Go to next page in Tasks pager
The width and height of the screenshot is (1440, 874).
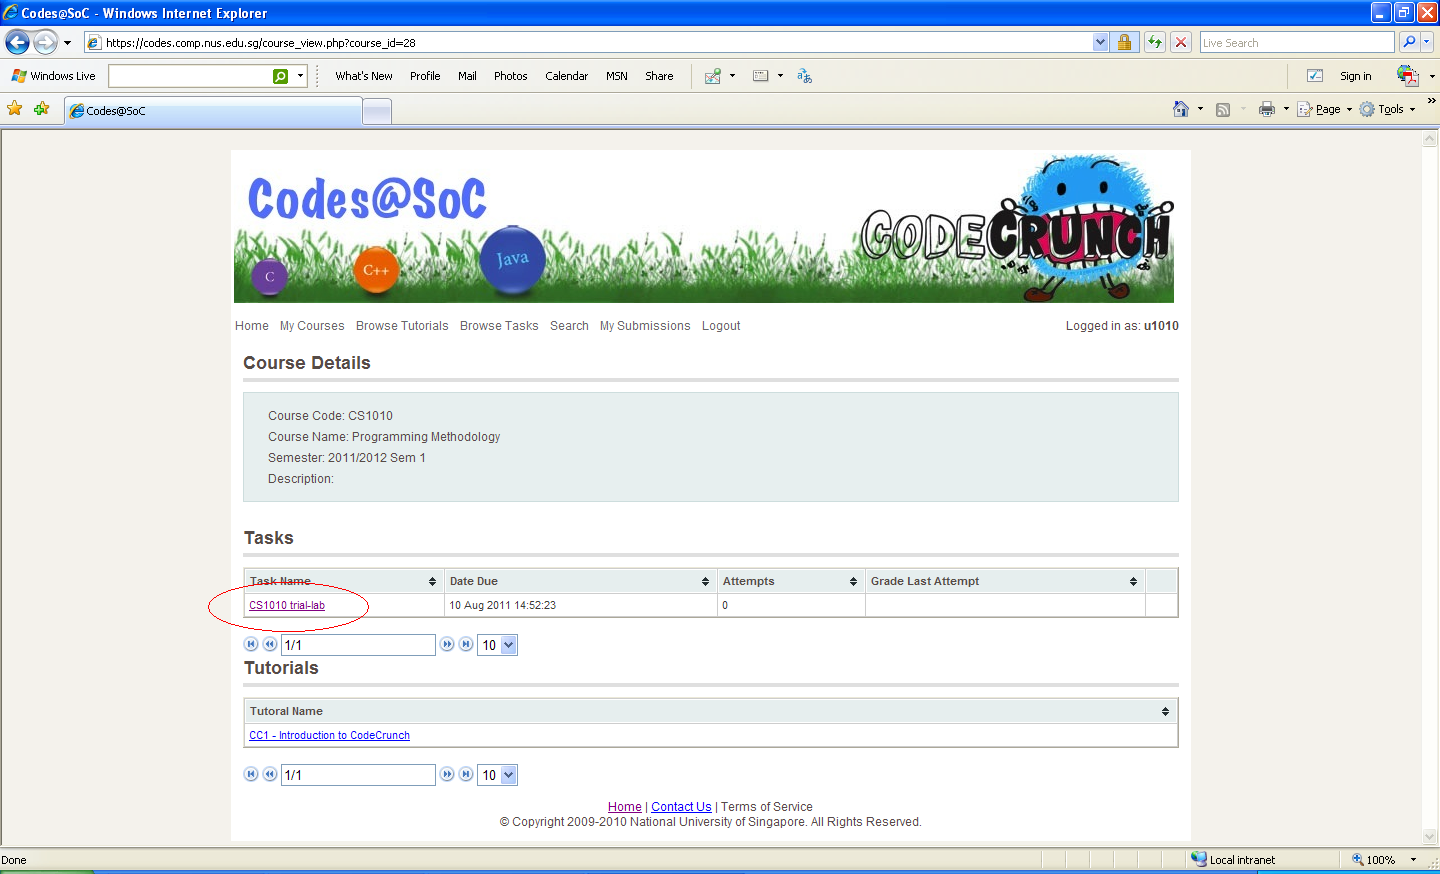[448, 645]
